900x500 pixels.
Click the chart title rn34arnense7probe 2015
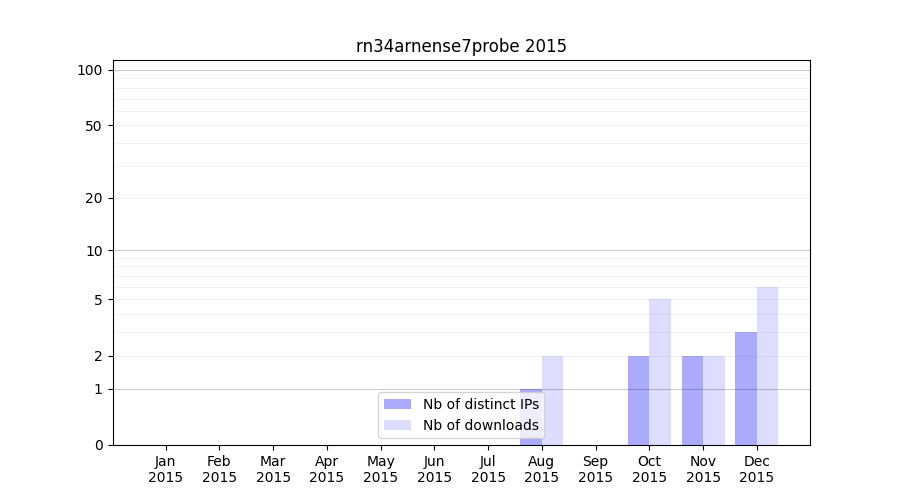pos(461,46)
